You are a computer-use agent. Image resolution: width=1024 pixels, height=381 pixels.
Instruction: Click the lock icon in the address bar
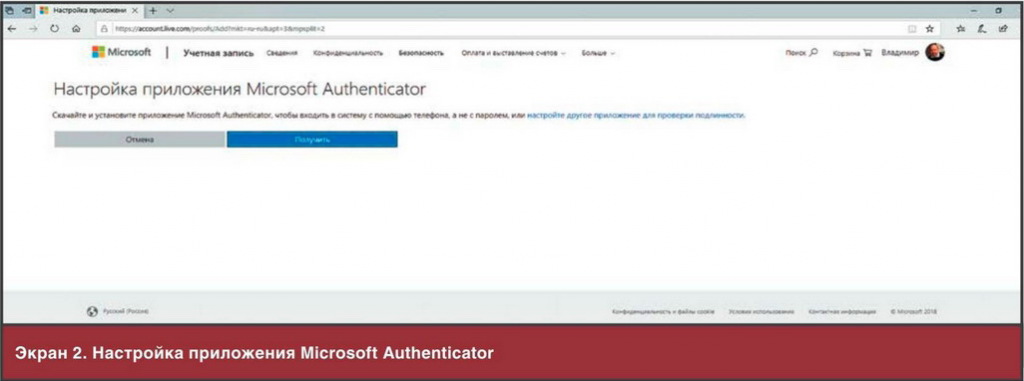pyautogui.click(x=104, y=29)
